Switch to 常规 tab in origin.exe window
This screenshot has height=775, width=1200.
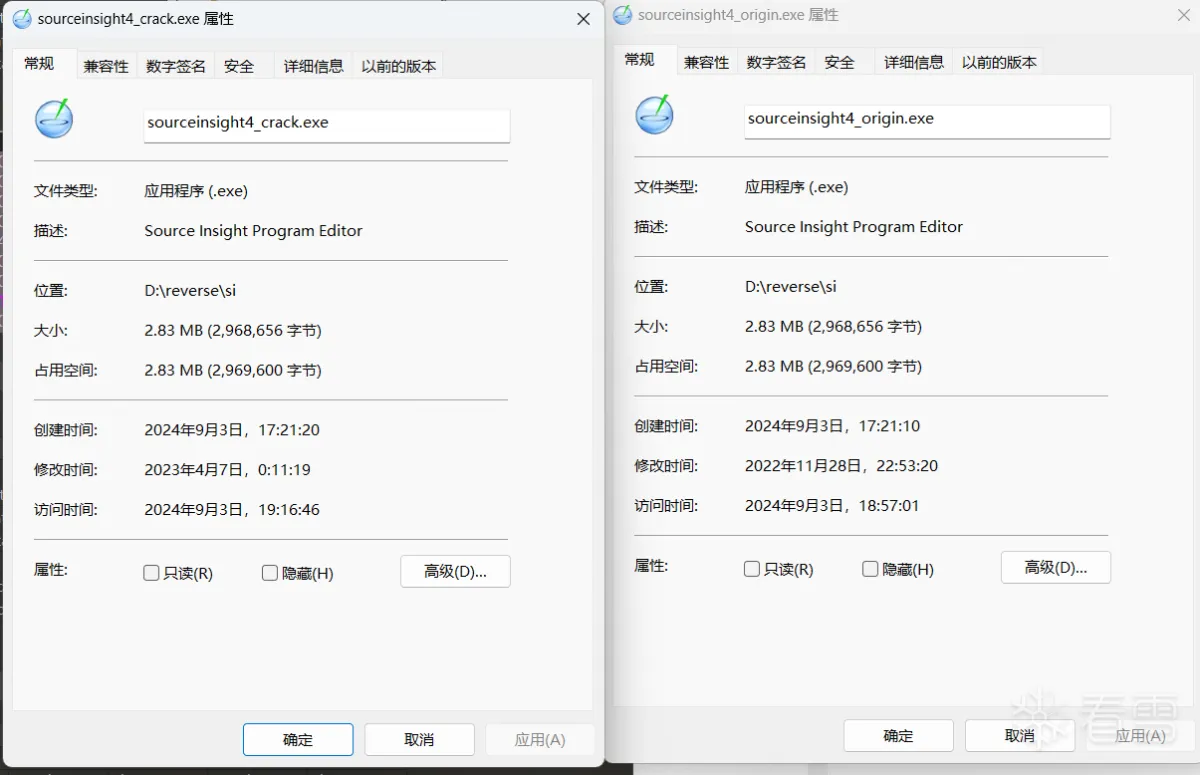click(x=640, y=59)
